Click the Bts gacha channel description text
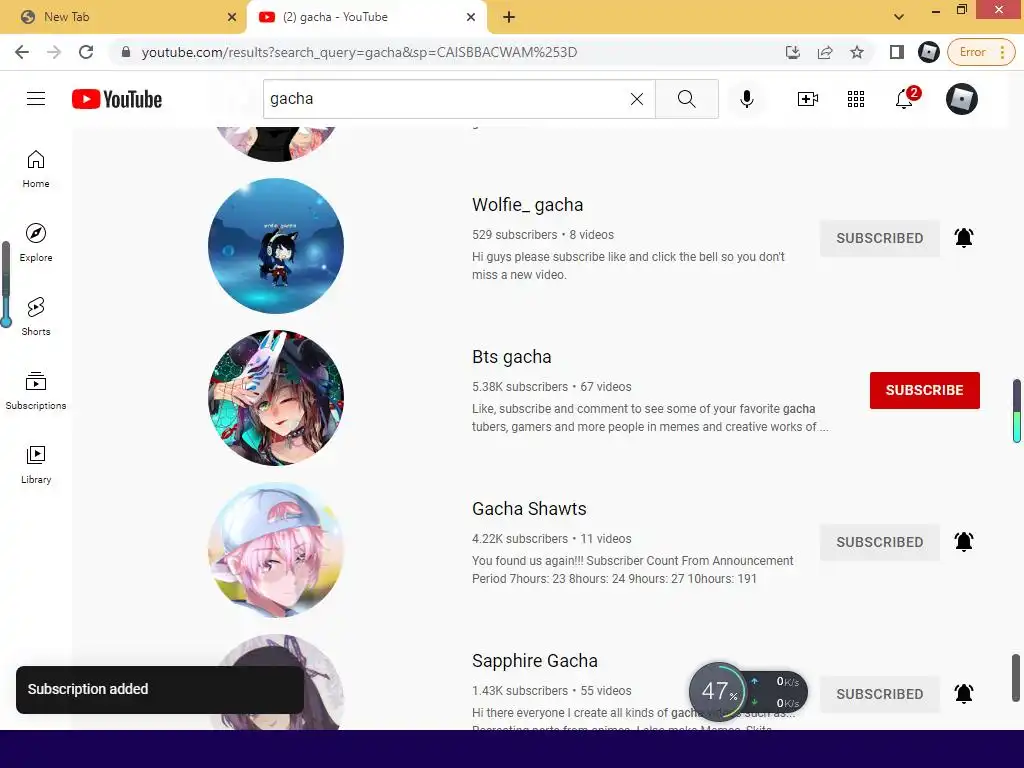Screen dimensions: 1024x768 650,418
